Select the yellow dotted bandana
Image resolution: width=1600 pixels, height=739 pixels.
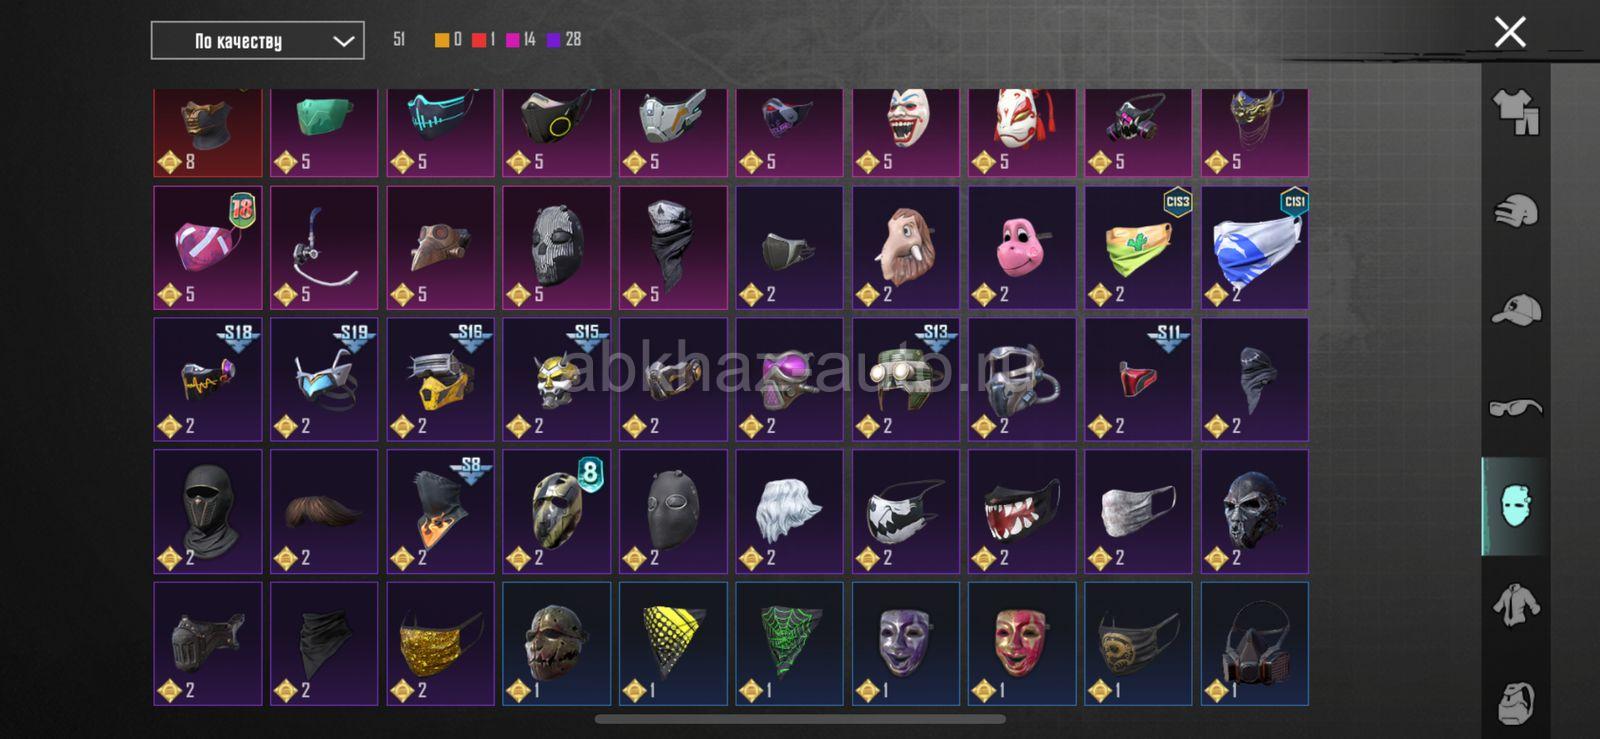click(673, 644)
